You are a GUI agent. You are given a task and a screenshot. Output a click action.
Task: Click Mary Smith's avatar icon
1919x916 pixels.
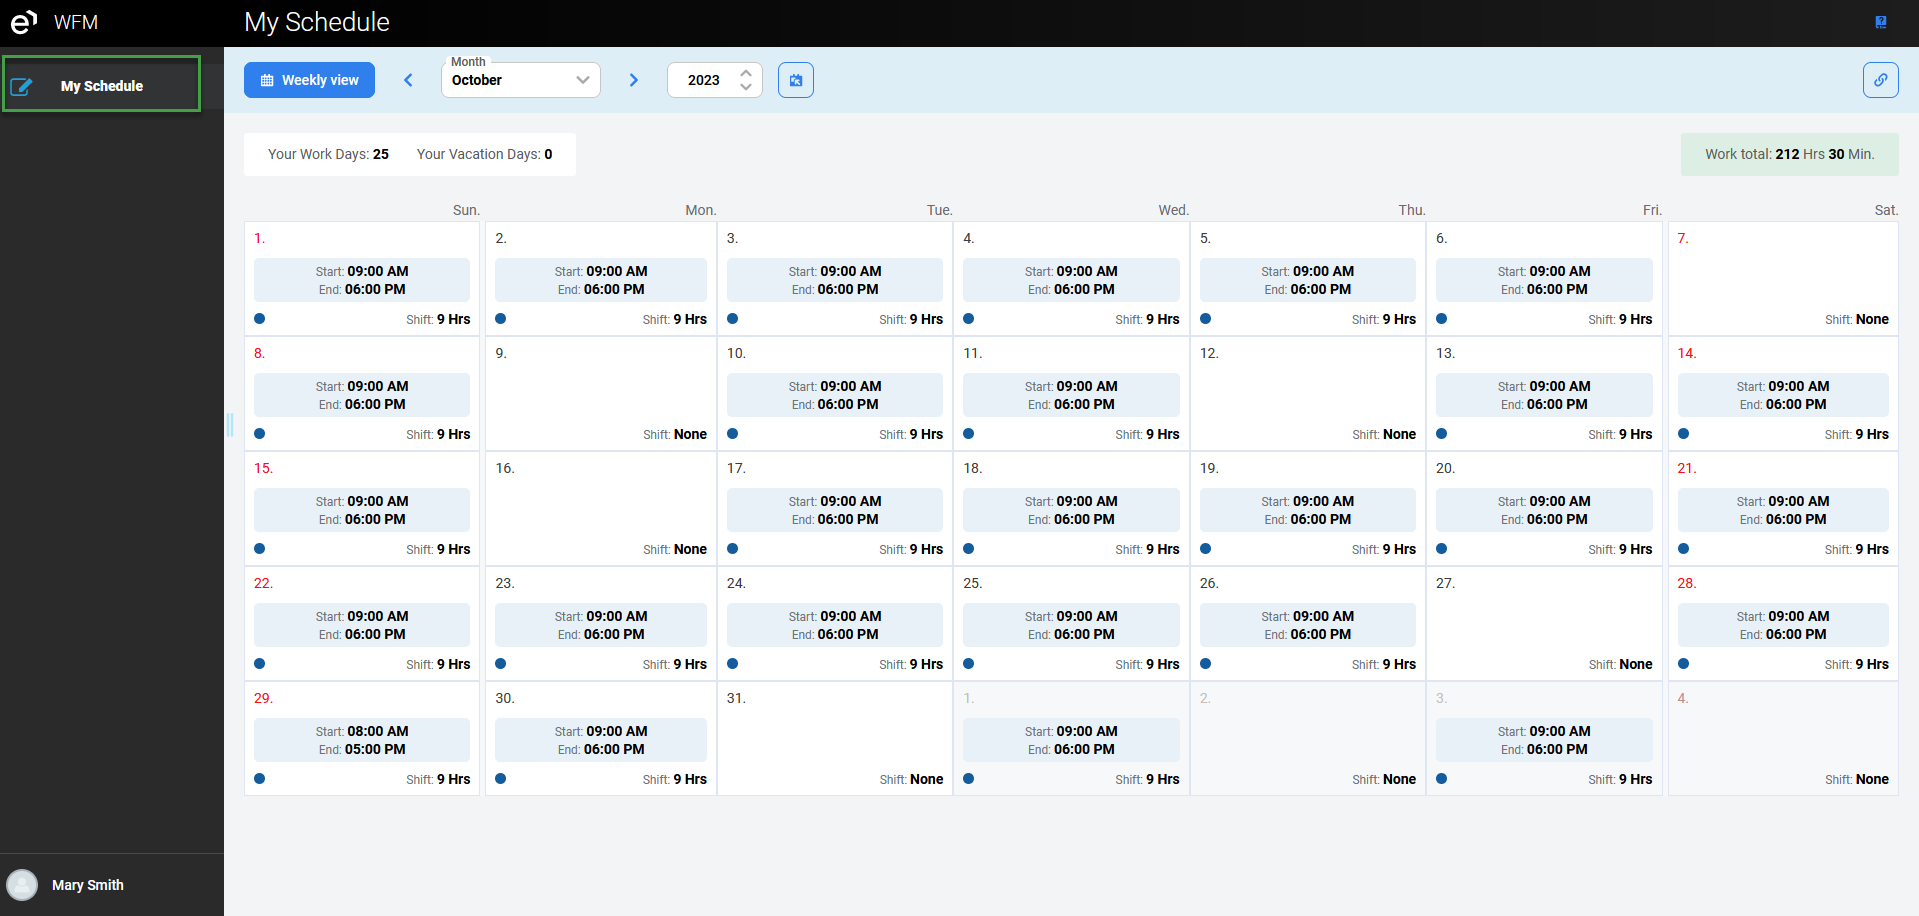pyautogui.click(x=22, y=885)
